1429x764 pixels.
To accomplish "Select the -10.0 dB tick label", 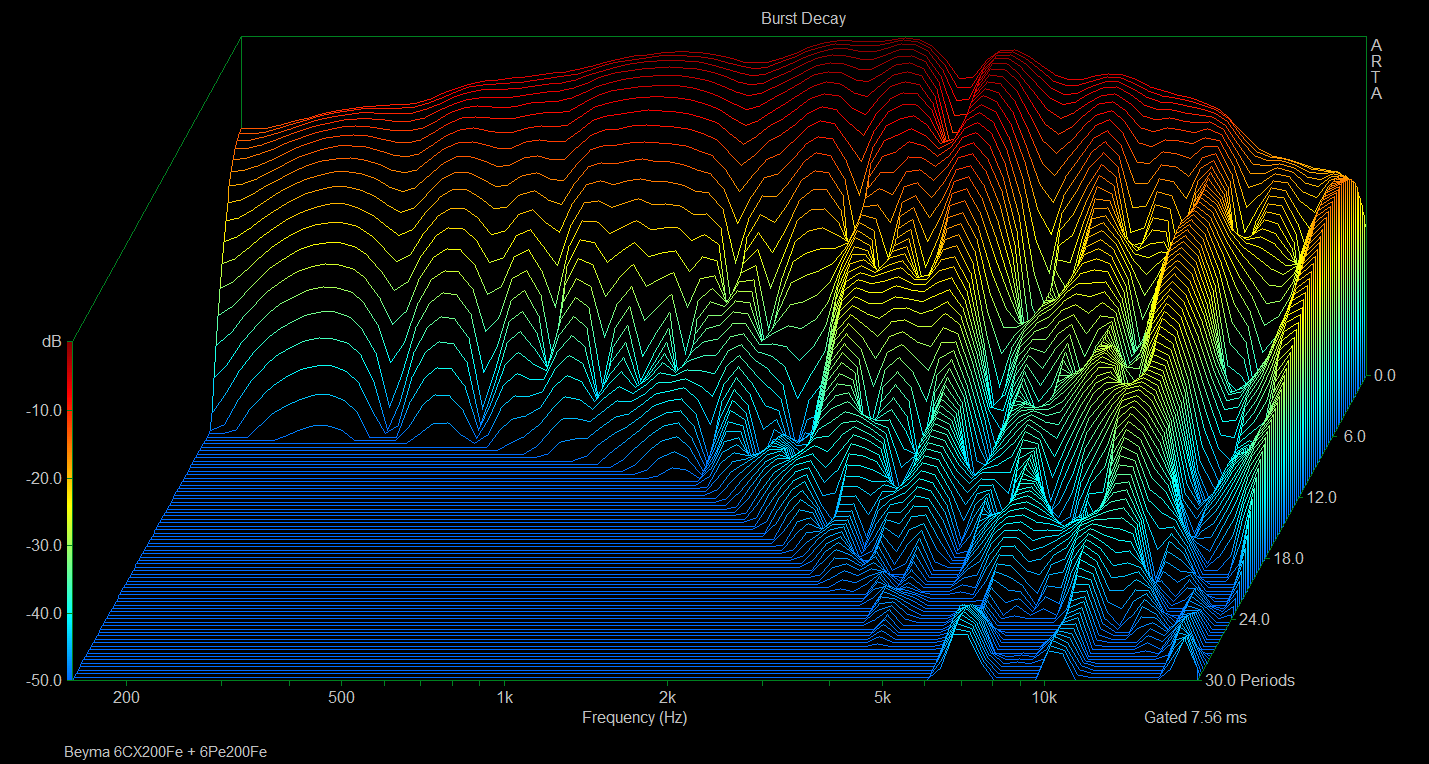I will click(43, 410).
